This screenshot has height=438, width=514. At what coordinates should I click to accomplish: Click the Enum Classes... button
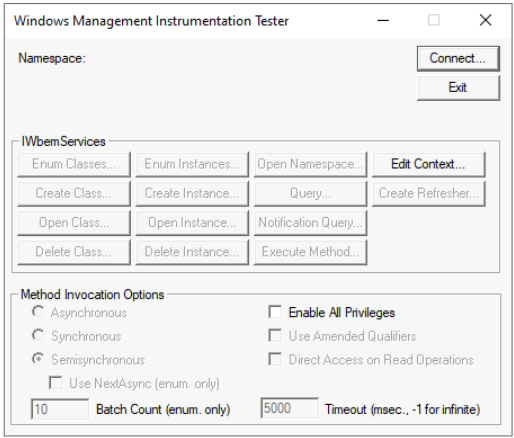pos(74,164)
